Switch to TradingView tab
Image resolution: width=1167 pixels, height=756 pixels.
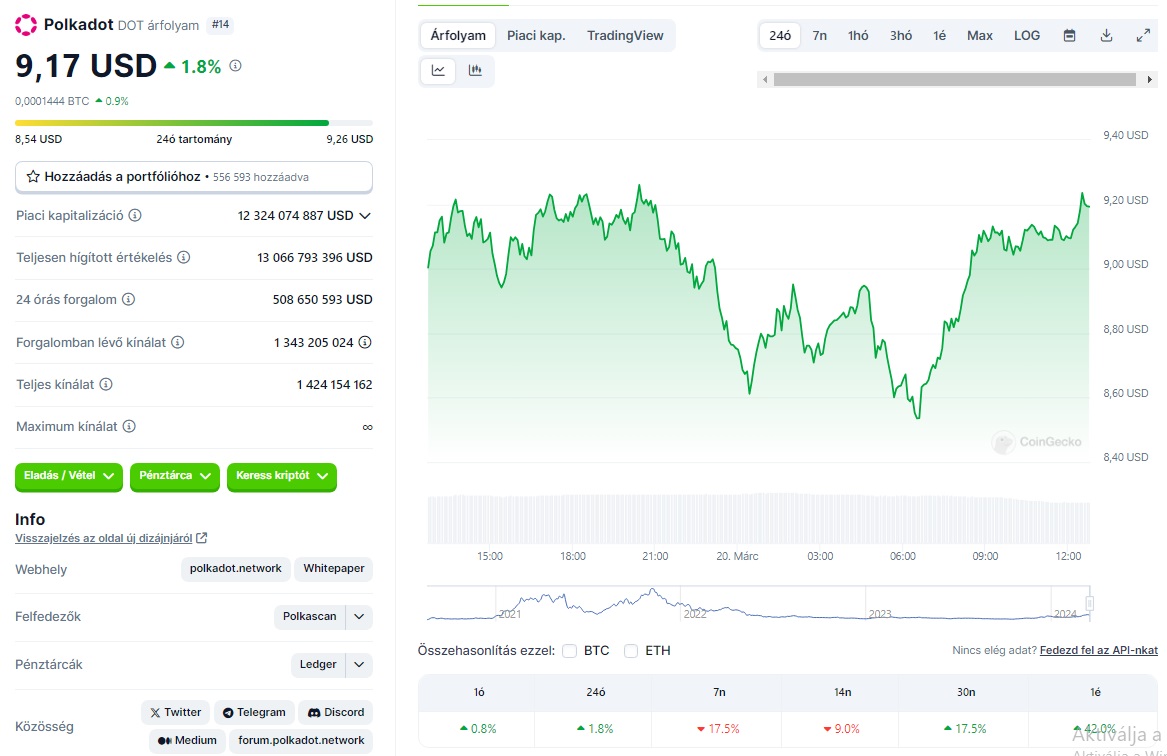pos(625,36)
